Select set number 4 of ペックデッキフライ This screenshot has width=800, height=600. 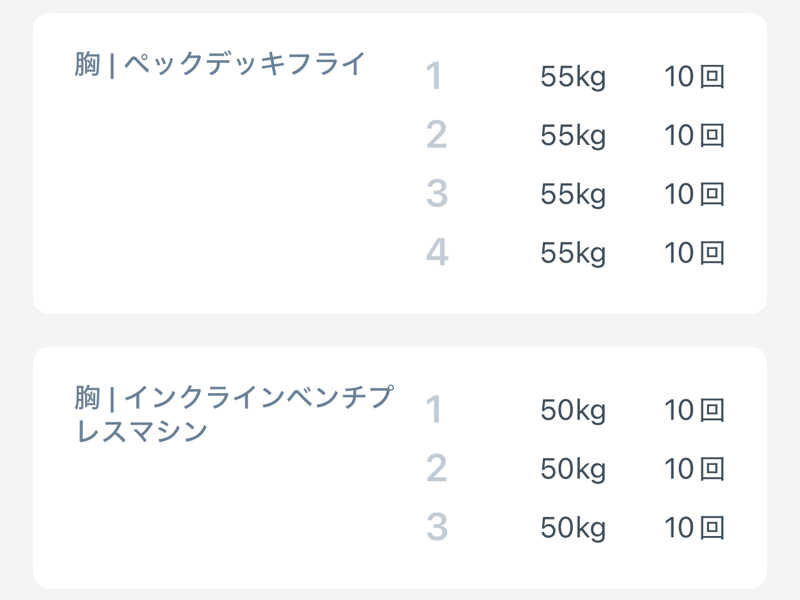point(437,253)
